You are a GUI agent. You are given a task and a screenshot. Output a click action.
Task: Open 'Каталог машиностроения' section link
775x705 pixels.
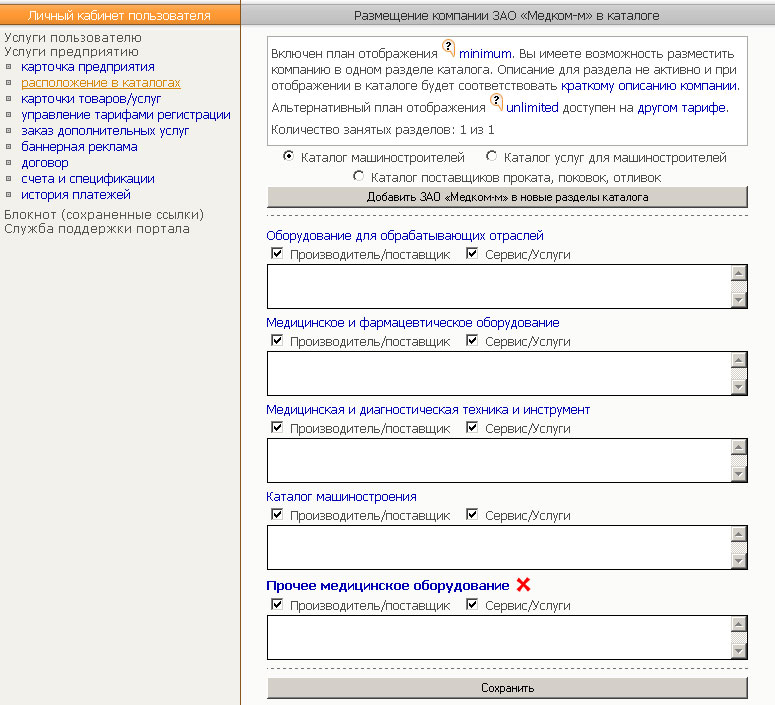(x=341, y=496)
